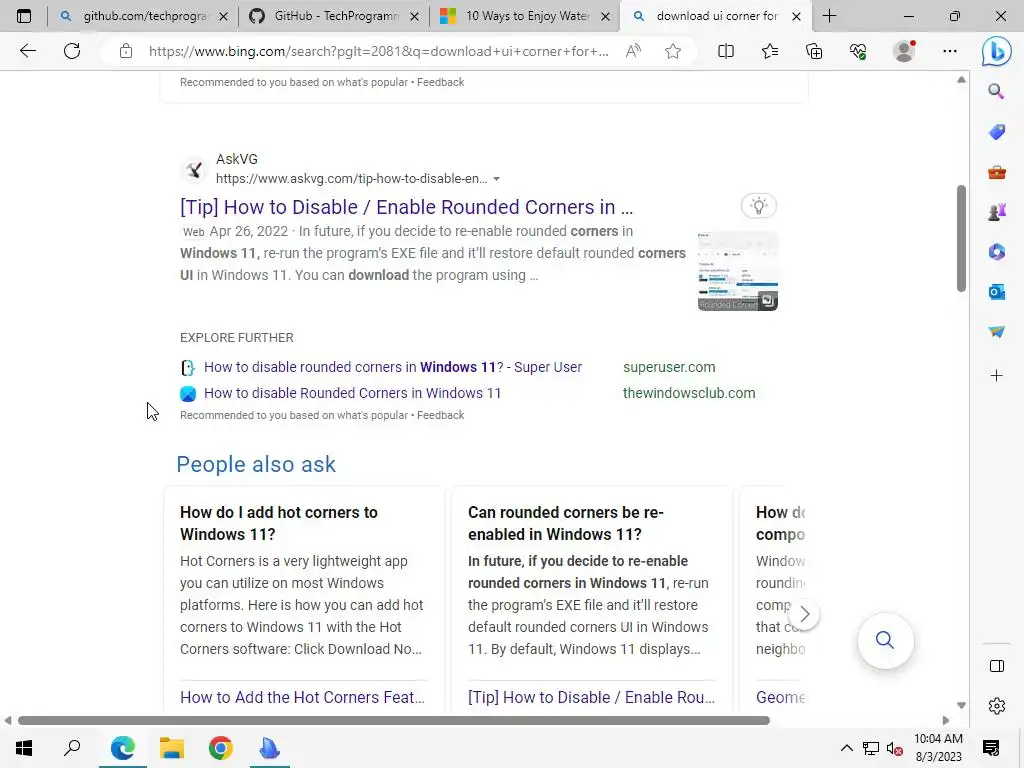Open sidebar settings gear

(997, 706)
